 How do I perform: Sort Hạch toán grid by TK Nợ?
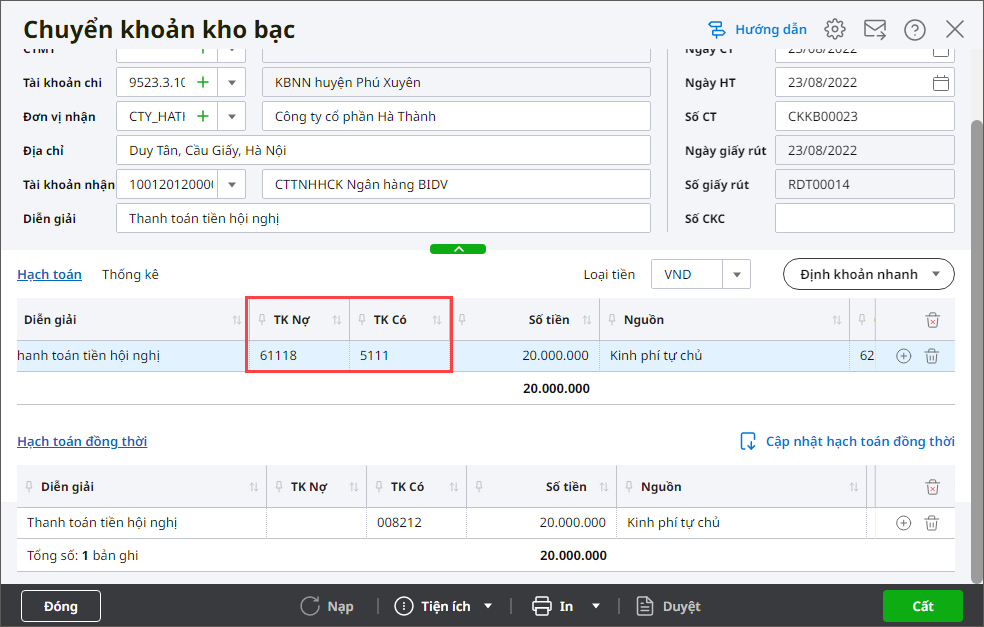(337, 320)
